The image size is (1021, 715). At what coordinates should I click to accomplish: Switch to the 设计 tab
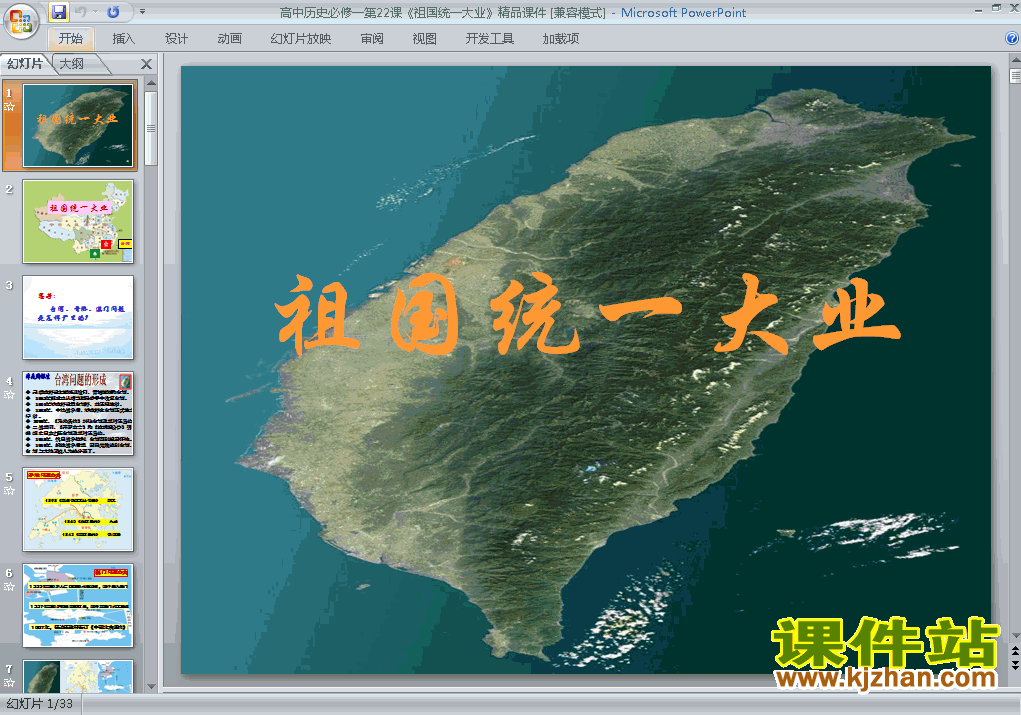(x=176, y=38)
